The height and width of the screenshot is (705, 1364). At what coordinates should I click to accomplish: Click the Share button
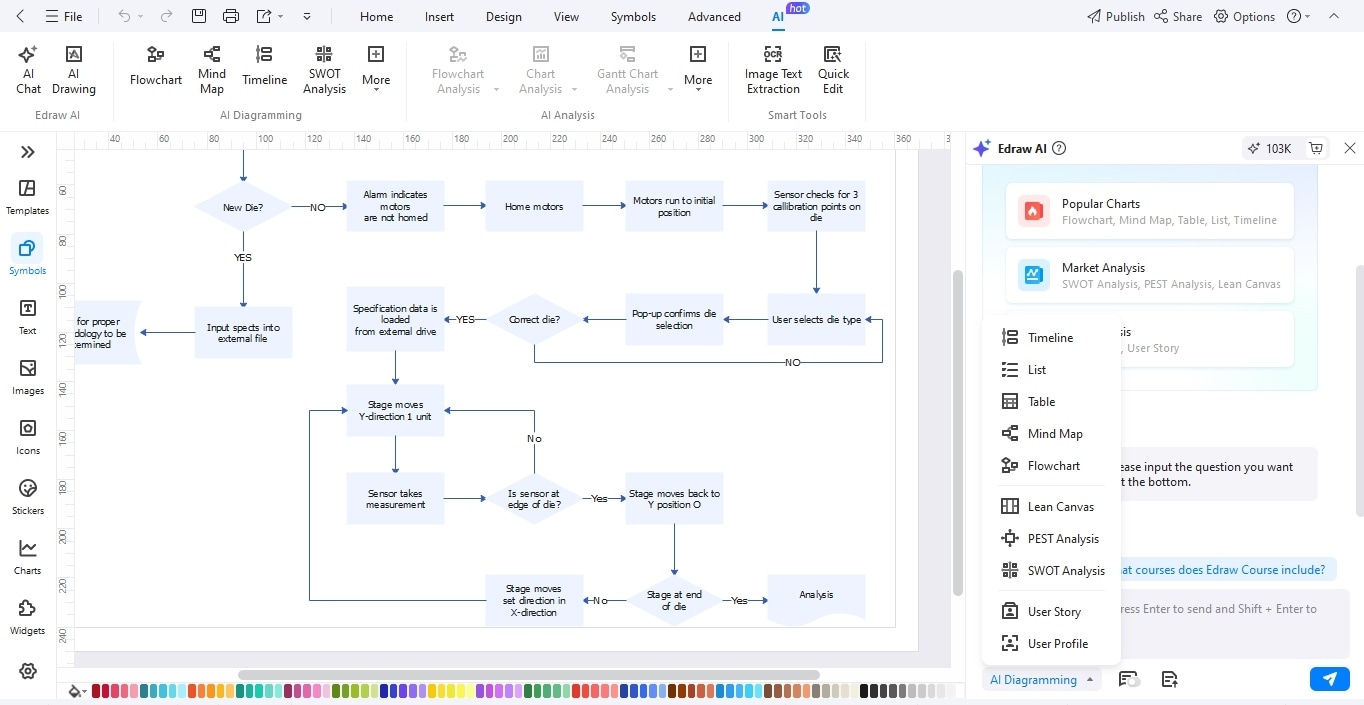tap(1178, 16)
